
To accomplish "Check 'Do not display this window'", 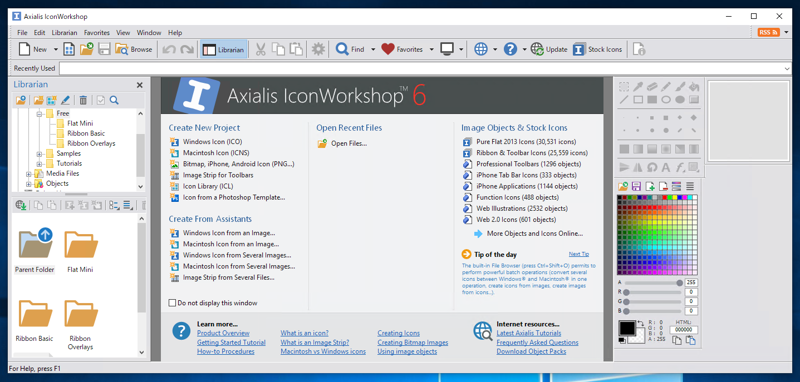I will pyautogui.click(x=172, y=303).
